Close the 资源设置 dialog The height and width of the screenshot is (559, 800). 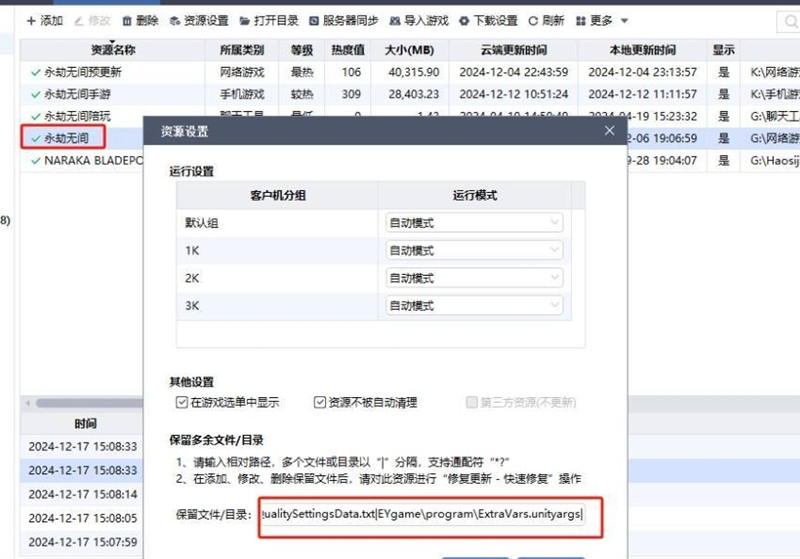tap(609, 131)
